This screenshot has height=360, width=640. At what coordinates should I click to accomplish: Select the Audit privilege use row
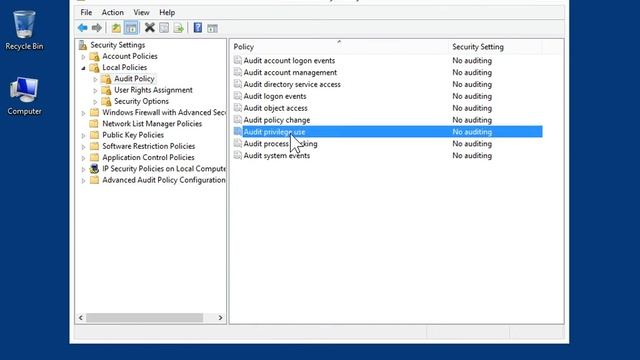[x=387, y=132]
